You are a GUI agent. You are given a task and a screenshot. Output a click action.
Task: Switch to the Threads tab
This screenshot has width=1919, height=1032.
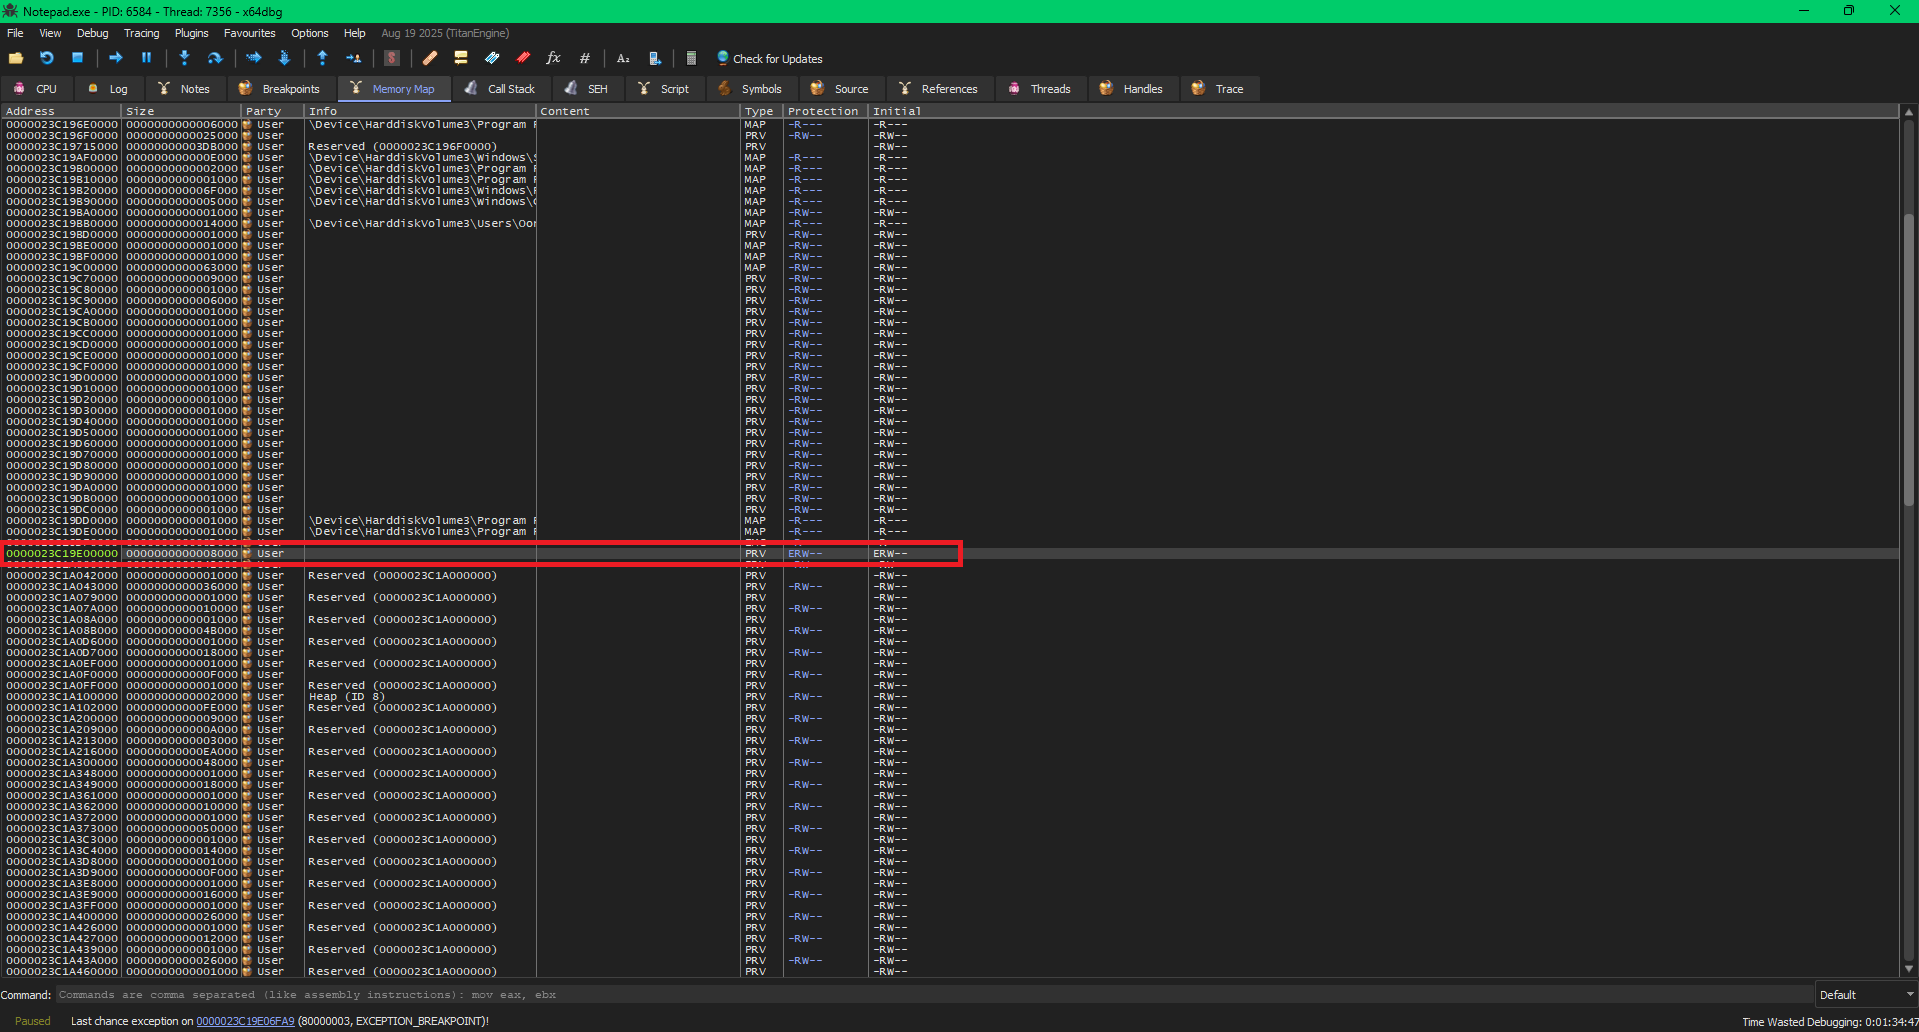[1039, 89]
